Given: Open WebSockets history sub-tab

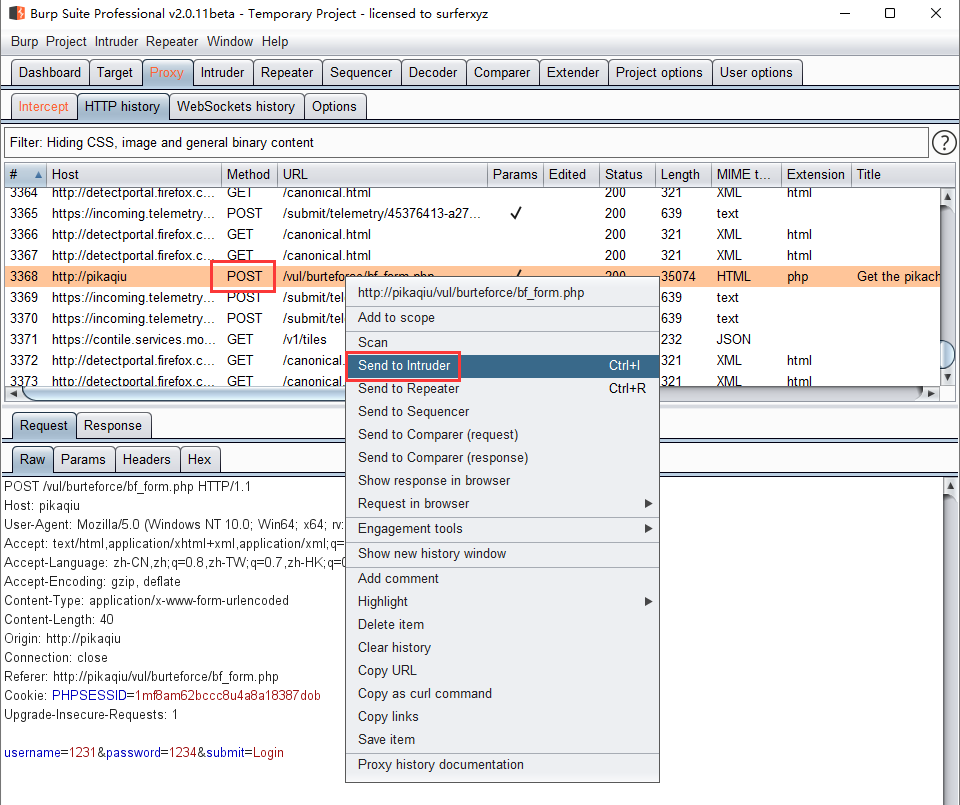Looking at the screenshot, I should point(236,107).
